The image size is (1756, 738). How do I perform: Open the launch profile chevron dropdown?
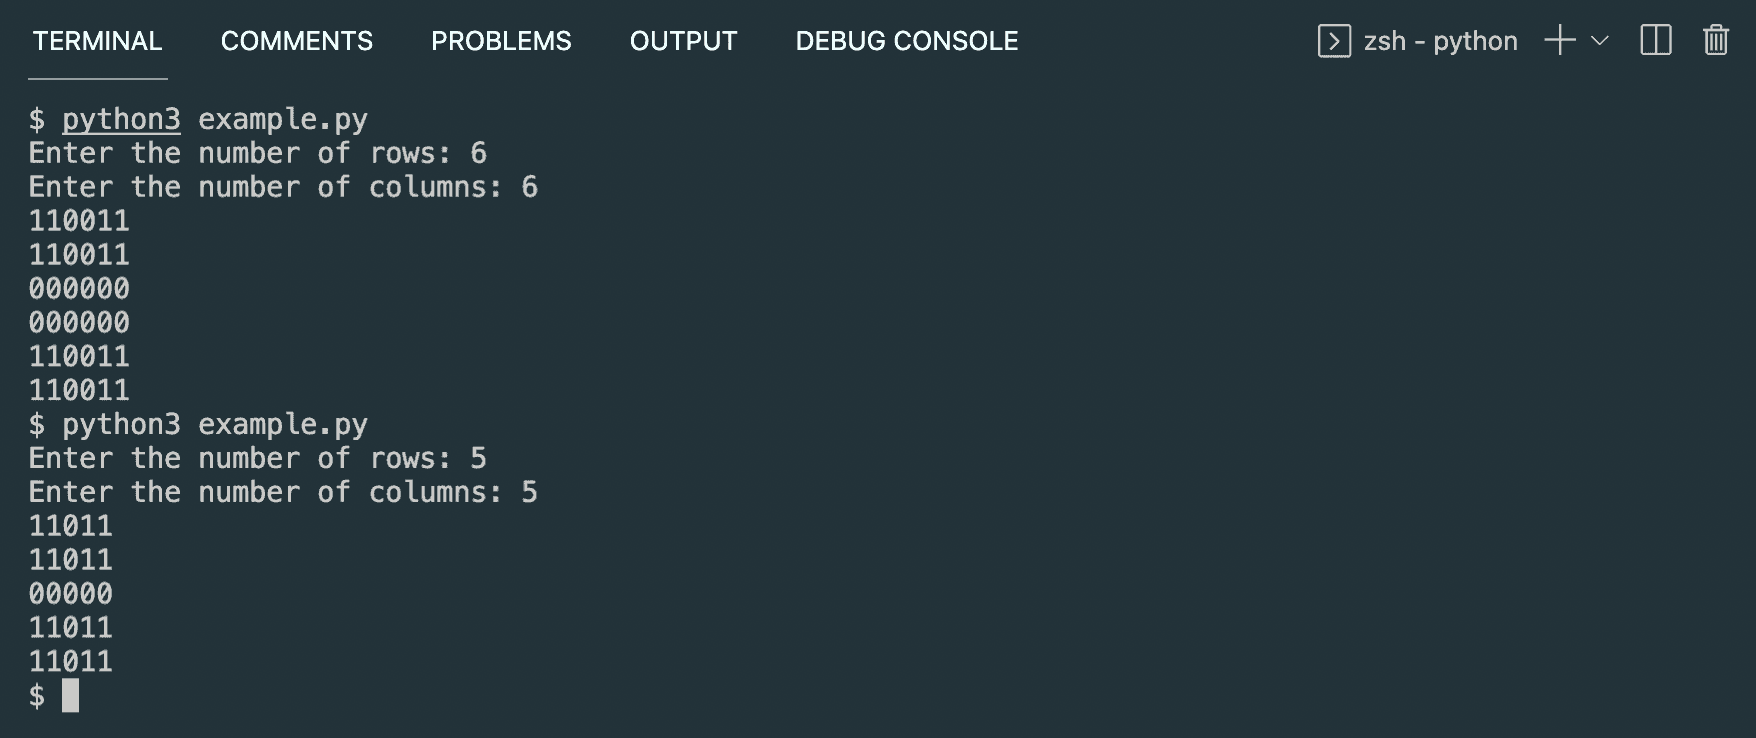tap(1600, 41)
